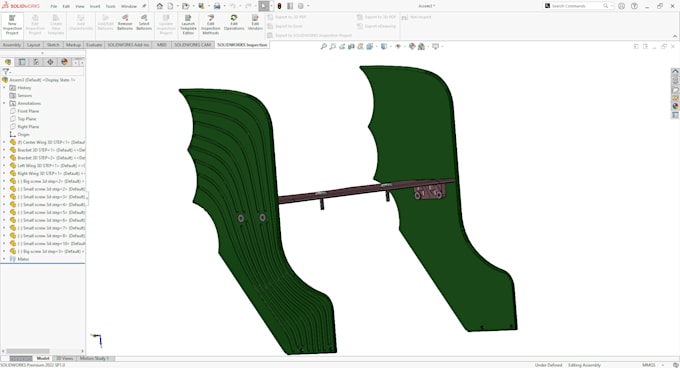Switch to the MBD ribbon tab
The image size is (680, 368).
tap(161, 45)
